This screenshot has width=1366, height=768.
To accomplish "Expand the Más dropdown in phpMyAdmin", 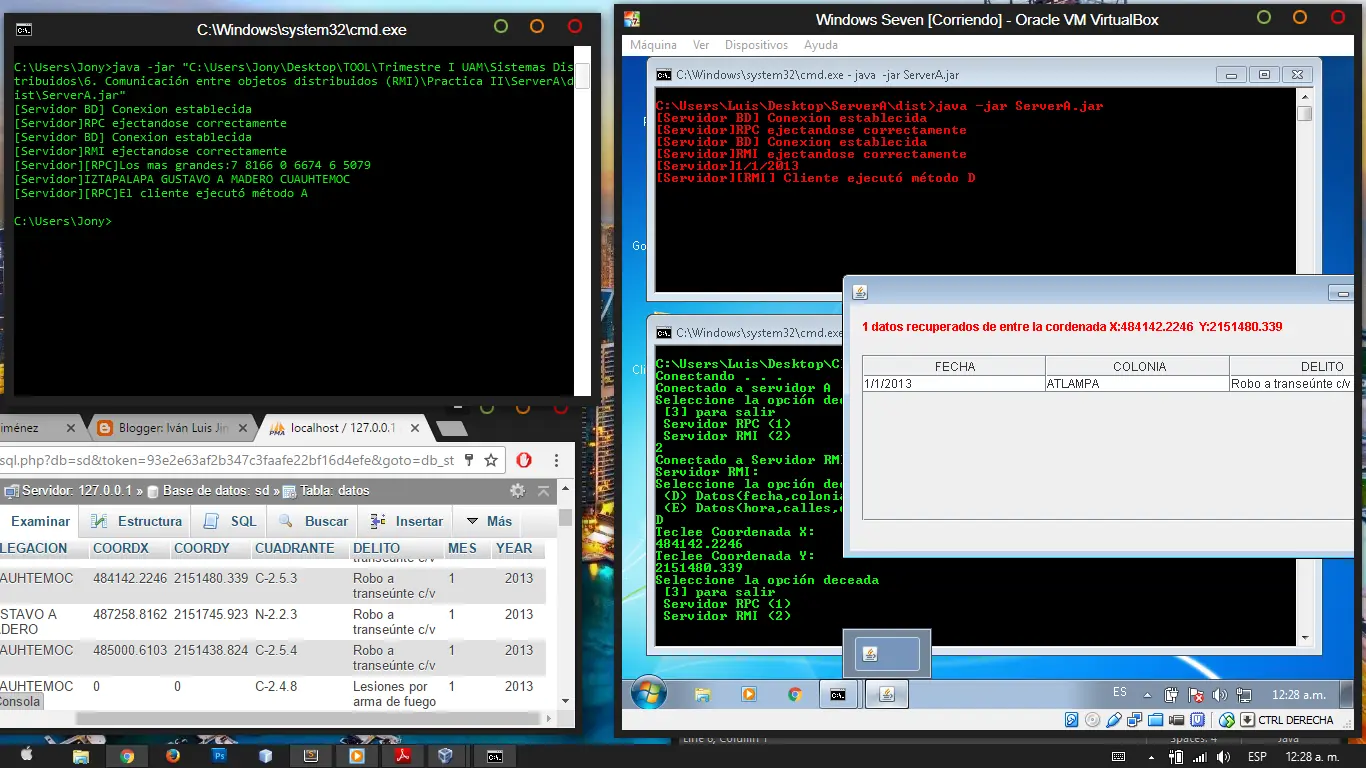I will (x=488, y=521).
